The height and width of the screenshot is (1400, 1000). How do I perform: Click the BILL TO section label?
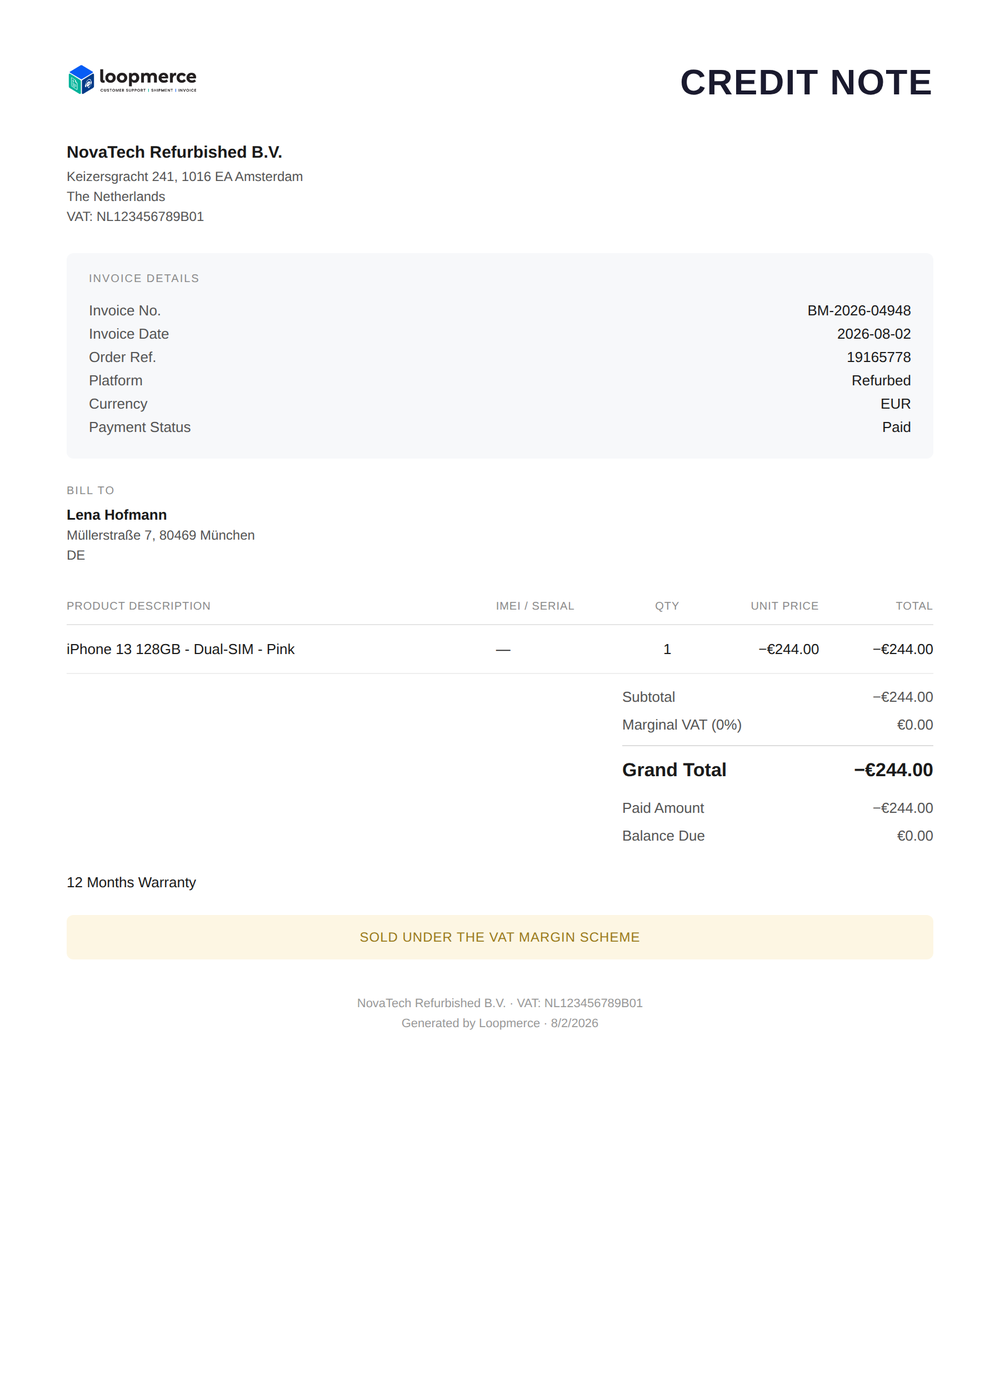[x=91, y=491]
